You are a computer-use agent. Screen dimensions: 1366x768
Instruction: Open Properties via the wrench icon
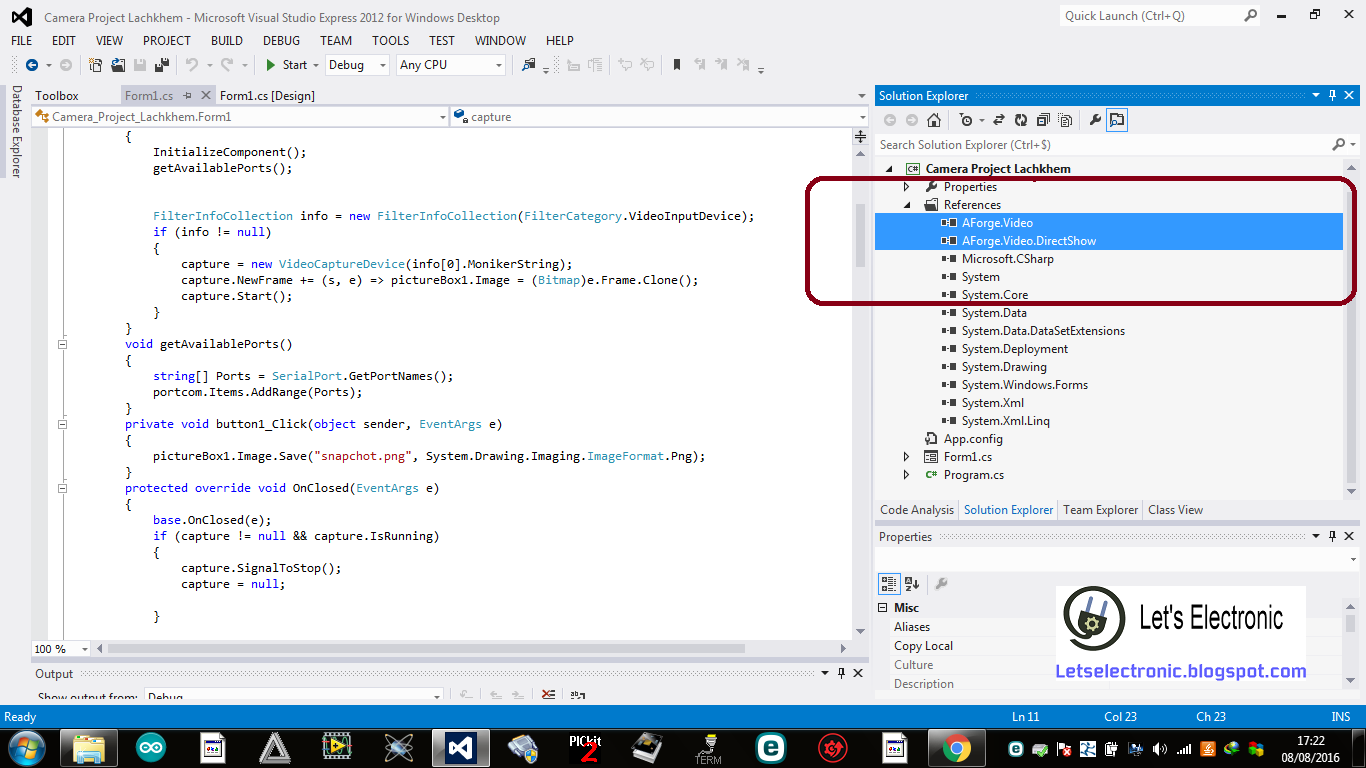(1093, 119)
